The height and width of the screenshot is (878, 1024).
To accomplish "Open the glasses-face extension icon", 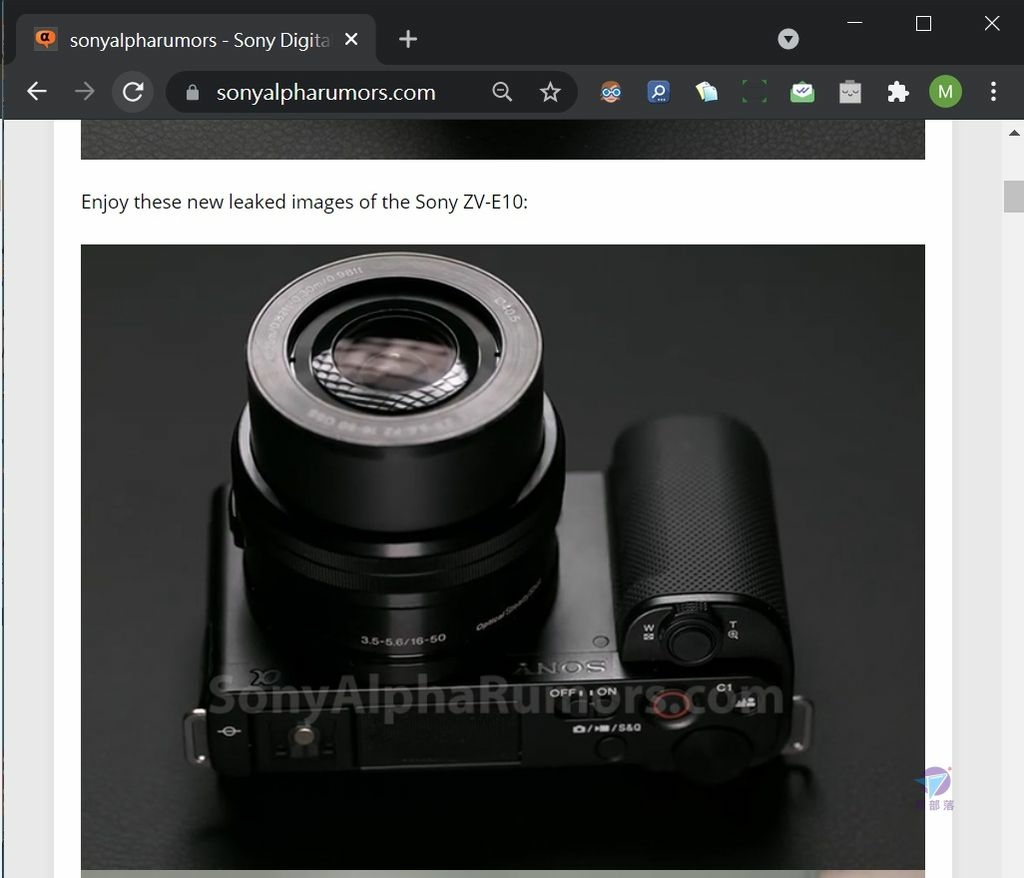I will pos(611,91).
